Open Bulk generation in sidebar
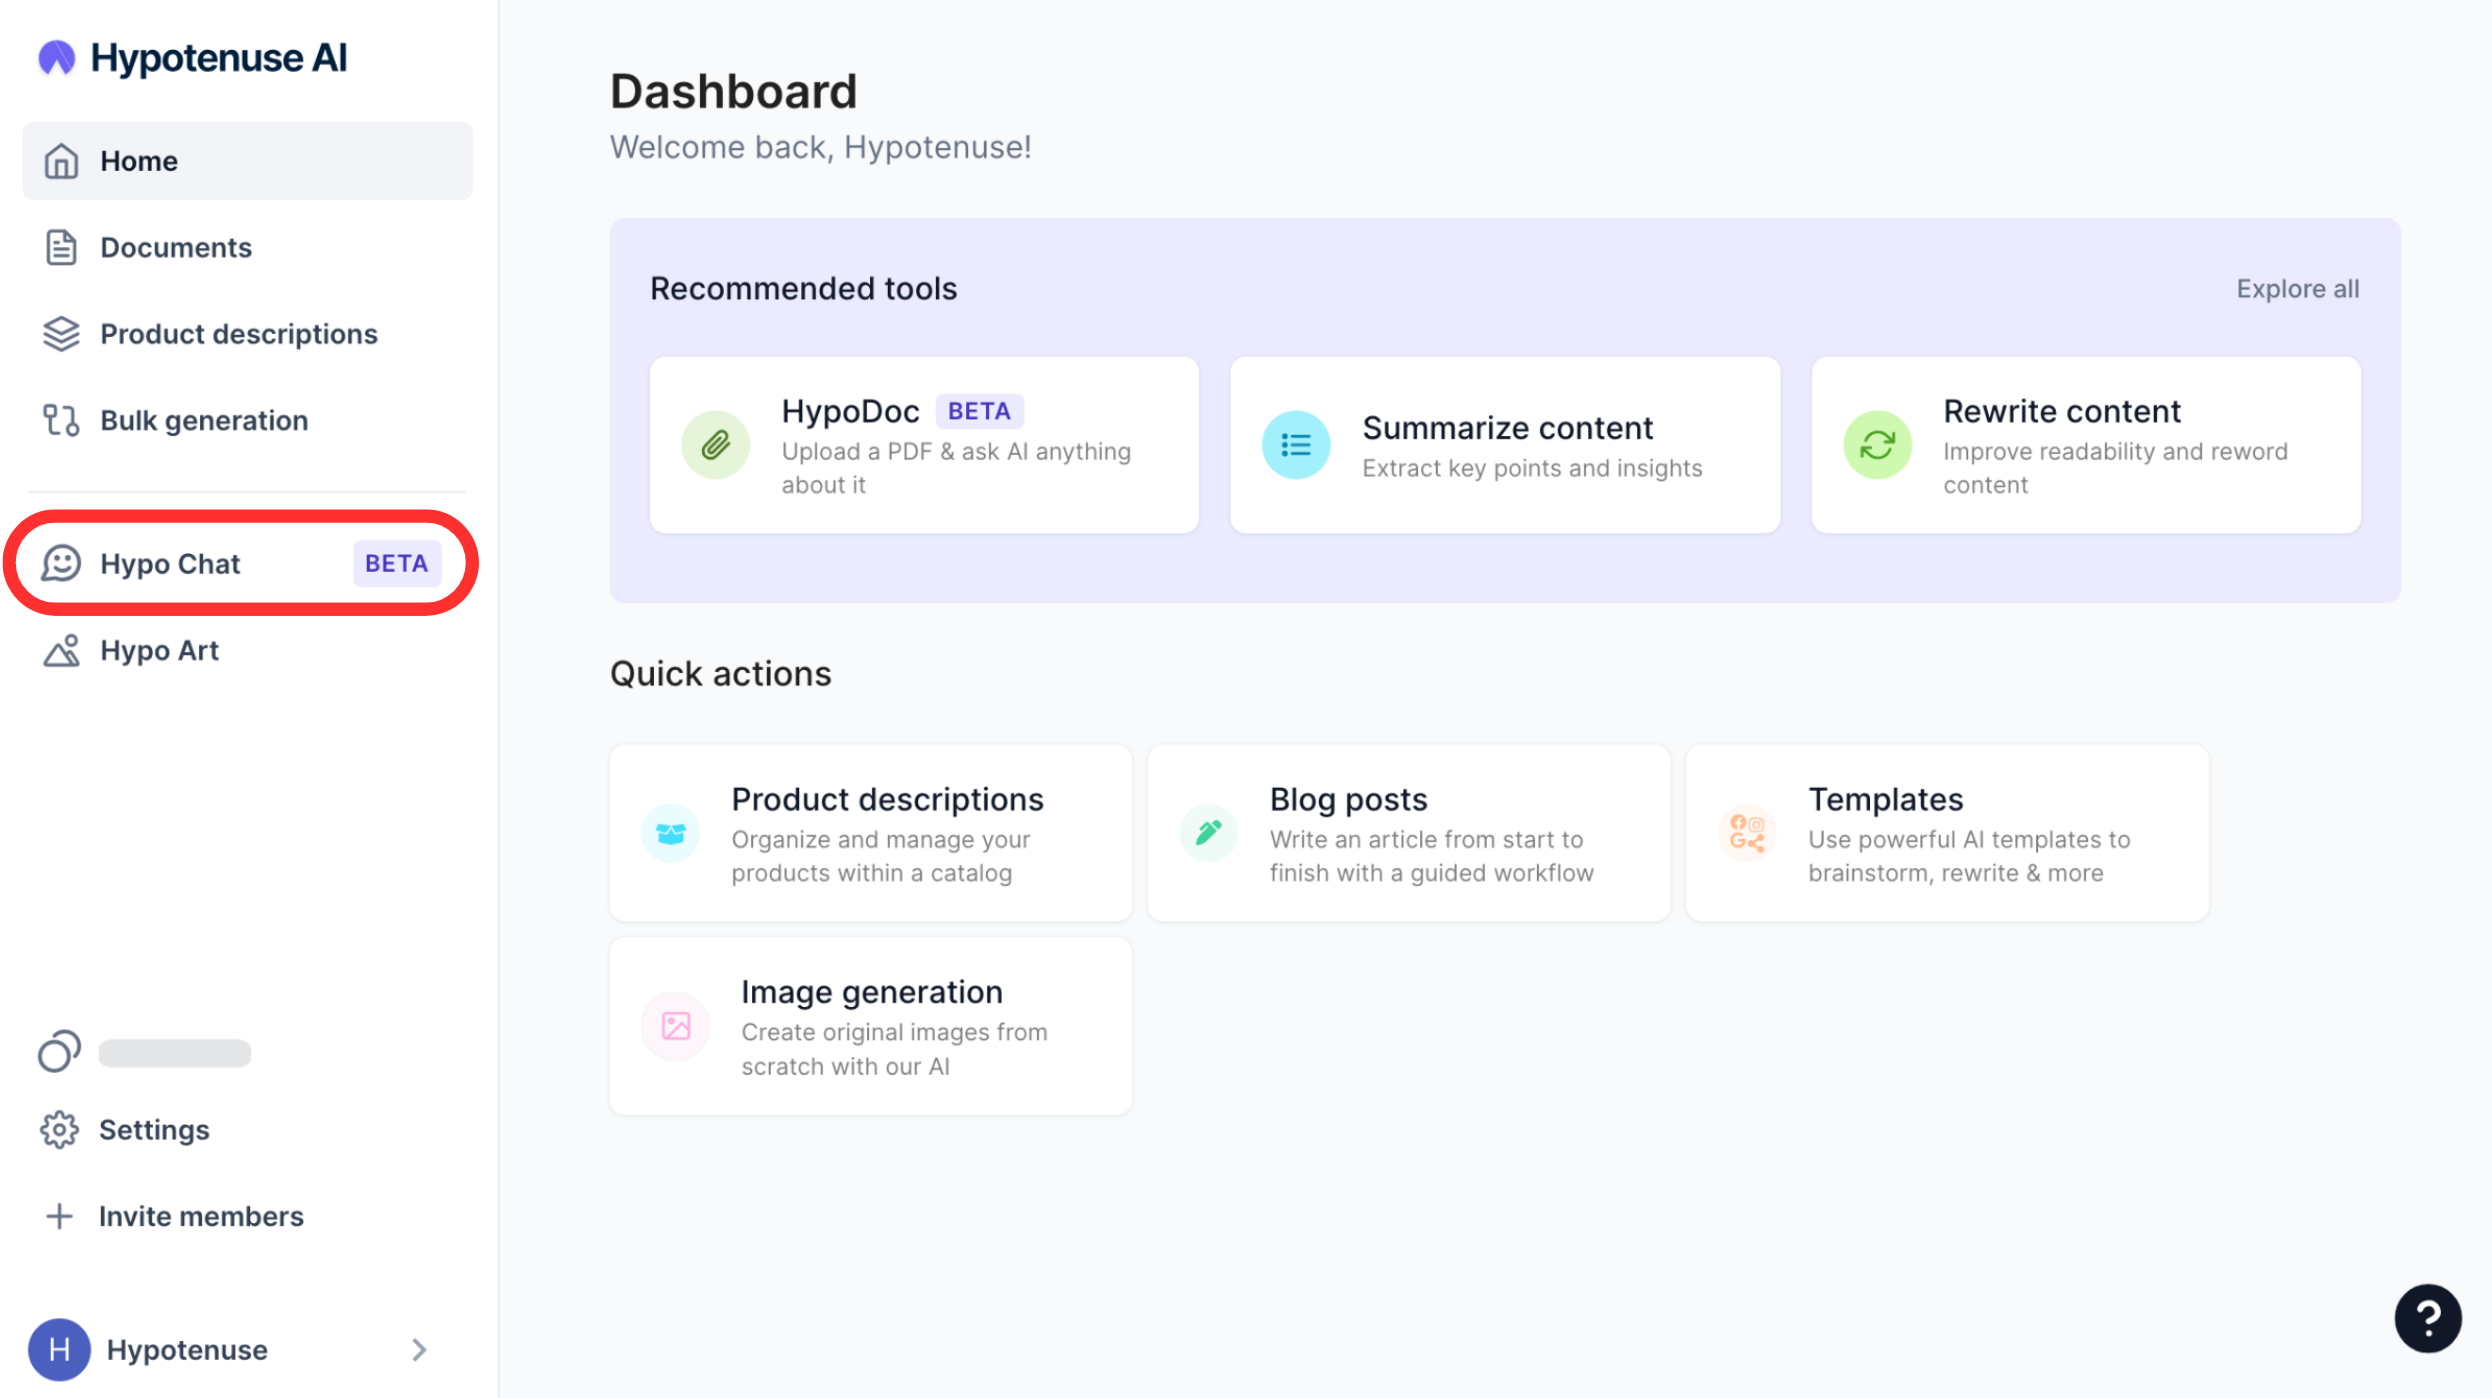 click(203, 420)
